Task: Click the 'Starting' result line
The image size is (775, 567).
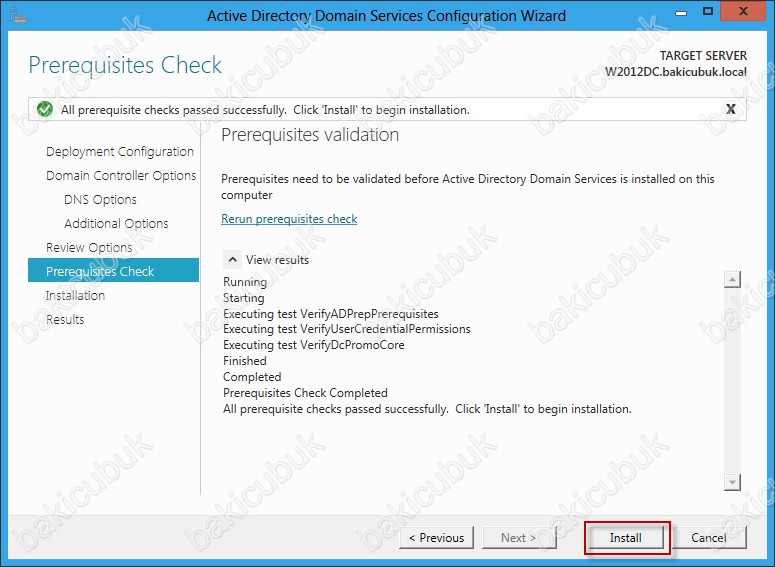Action: pyautogui.click(x=243, y=298)
